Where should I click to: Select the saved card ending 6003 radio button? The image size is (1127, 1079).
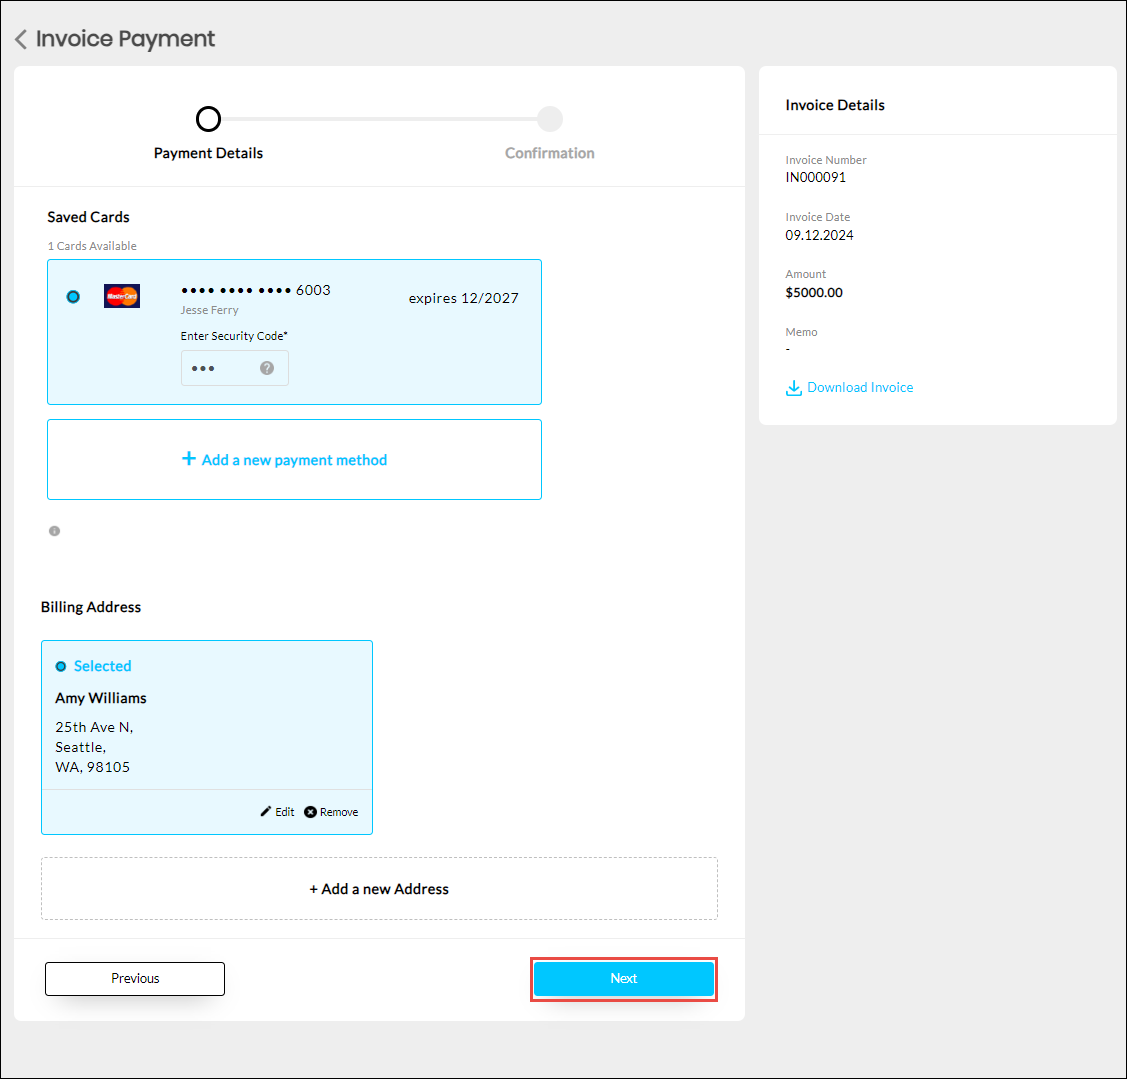pyautogui.click(x=73, y=297)
